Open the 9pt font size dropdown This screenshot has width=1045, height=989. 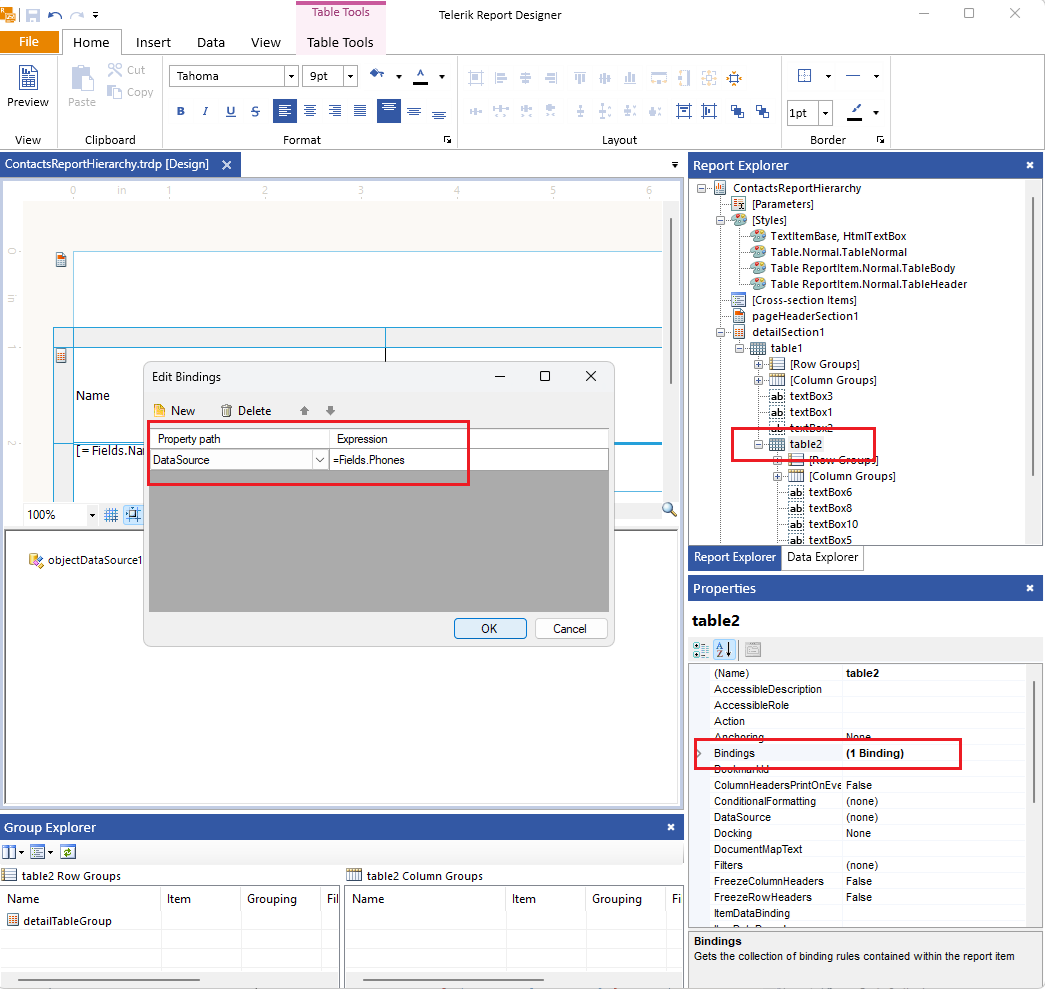tap(351, 77)
